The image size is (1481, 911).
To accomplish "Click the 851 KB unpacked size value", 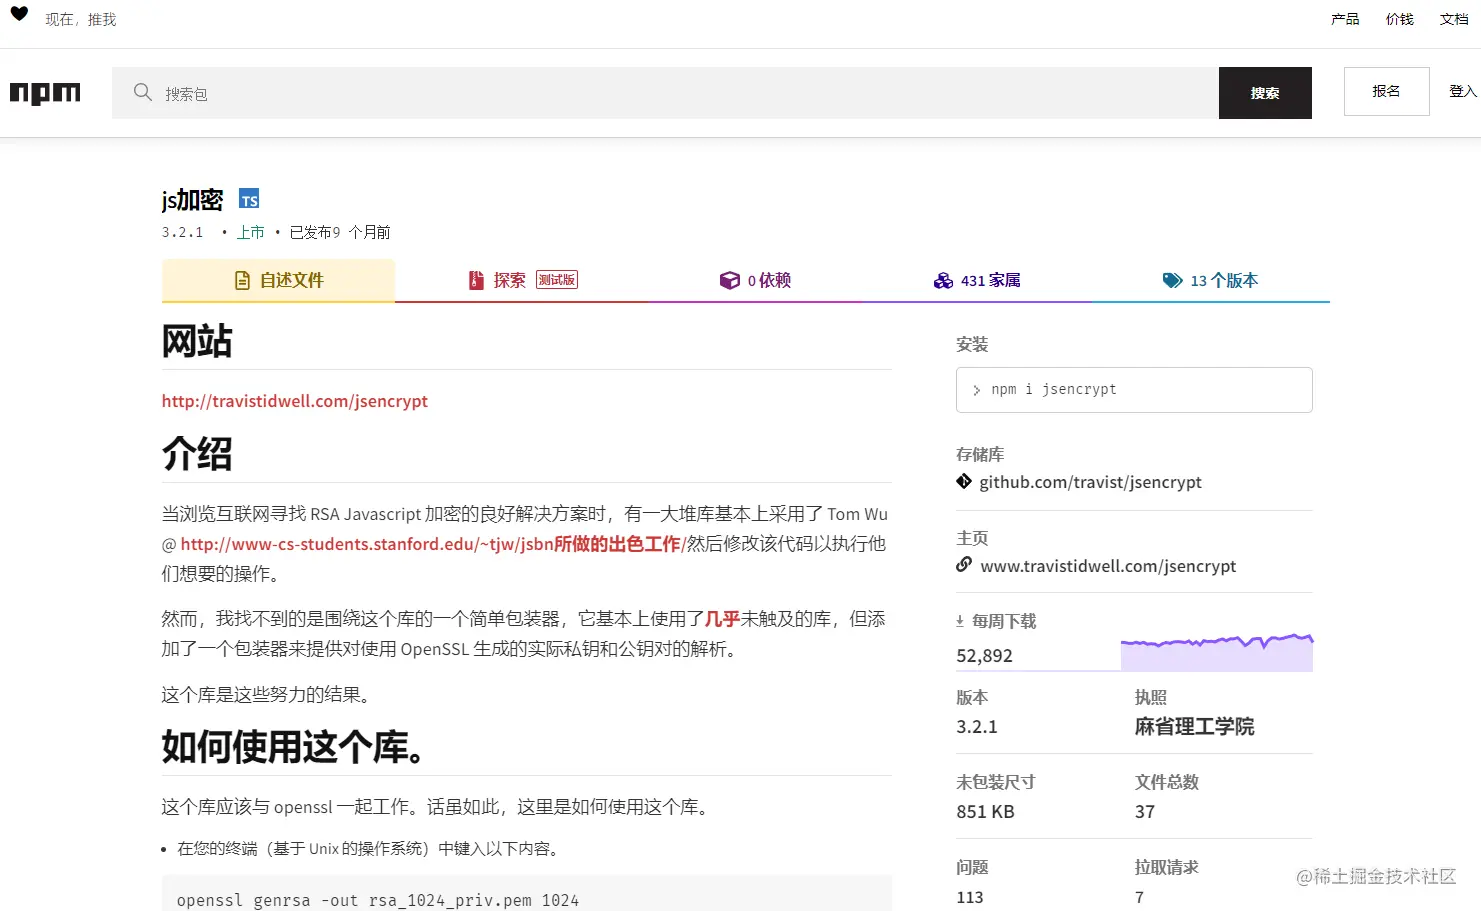I will (985, 812).
